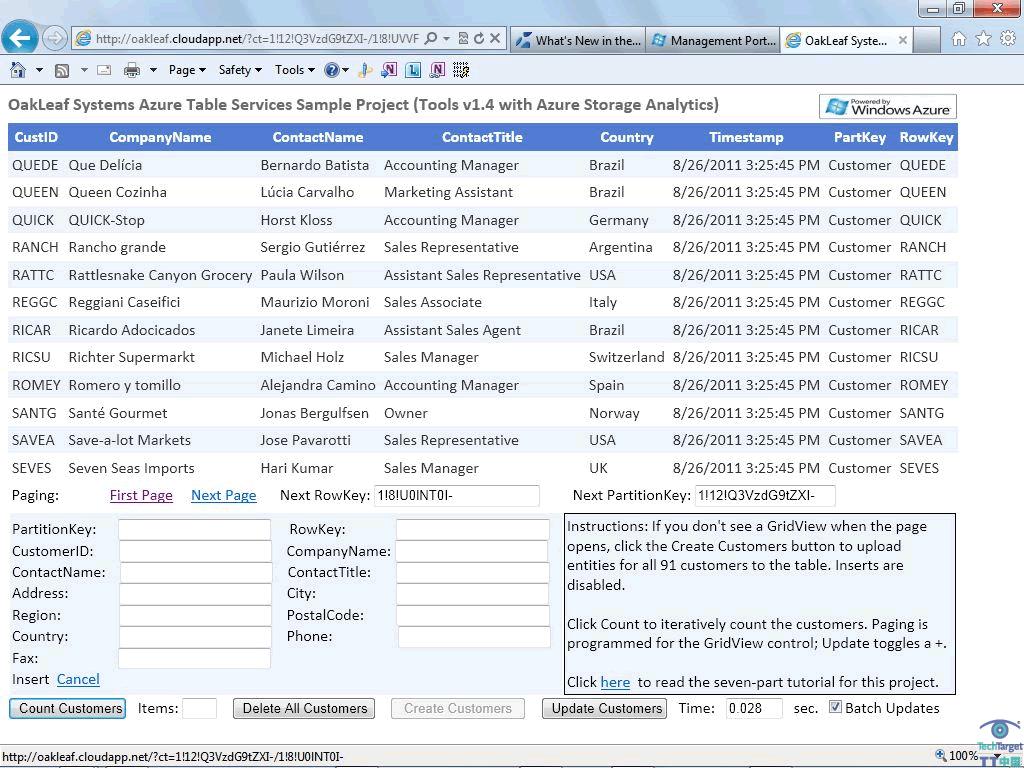Stop loading with the address bar X icon
The width and height of the screenshot is (1024, 768).
click(495, 39)
